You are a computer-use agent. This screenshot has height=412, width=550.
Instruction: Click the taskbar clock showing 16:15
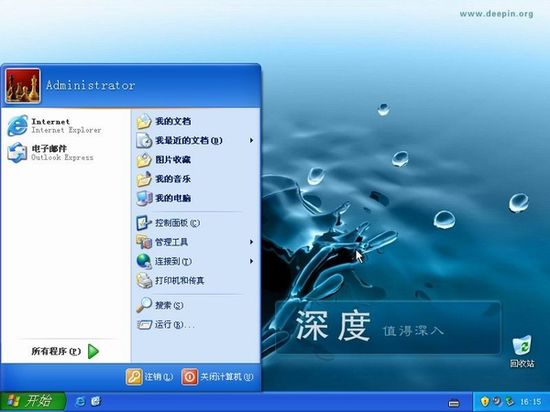(x=531, y=402)
